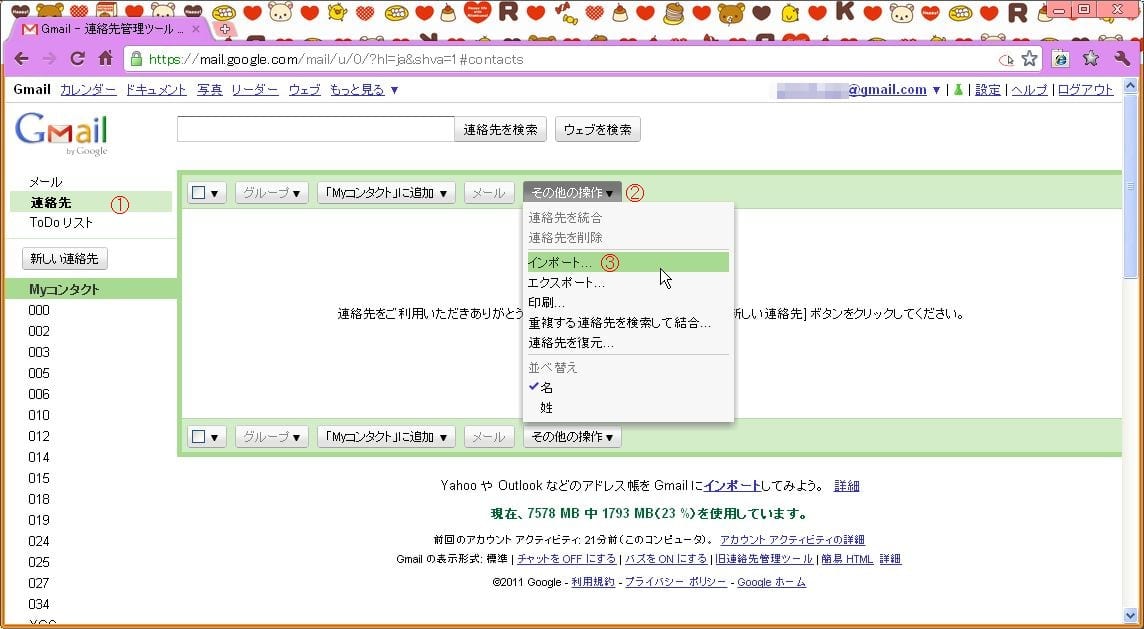This screenshot has height=629, width=1144.
Task: Click the green Gmail Labs flask icon
Action: pos(957,90)
